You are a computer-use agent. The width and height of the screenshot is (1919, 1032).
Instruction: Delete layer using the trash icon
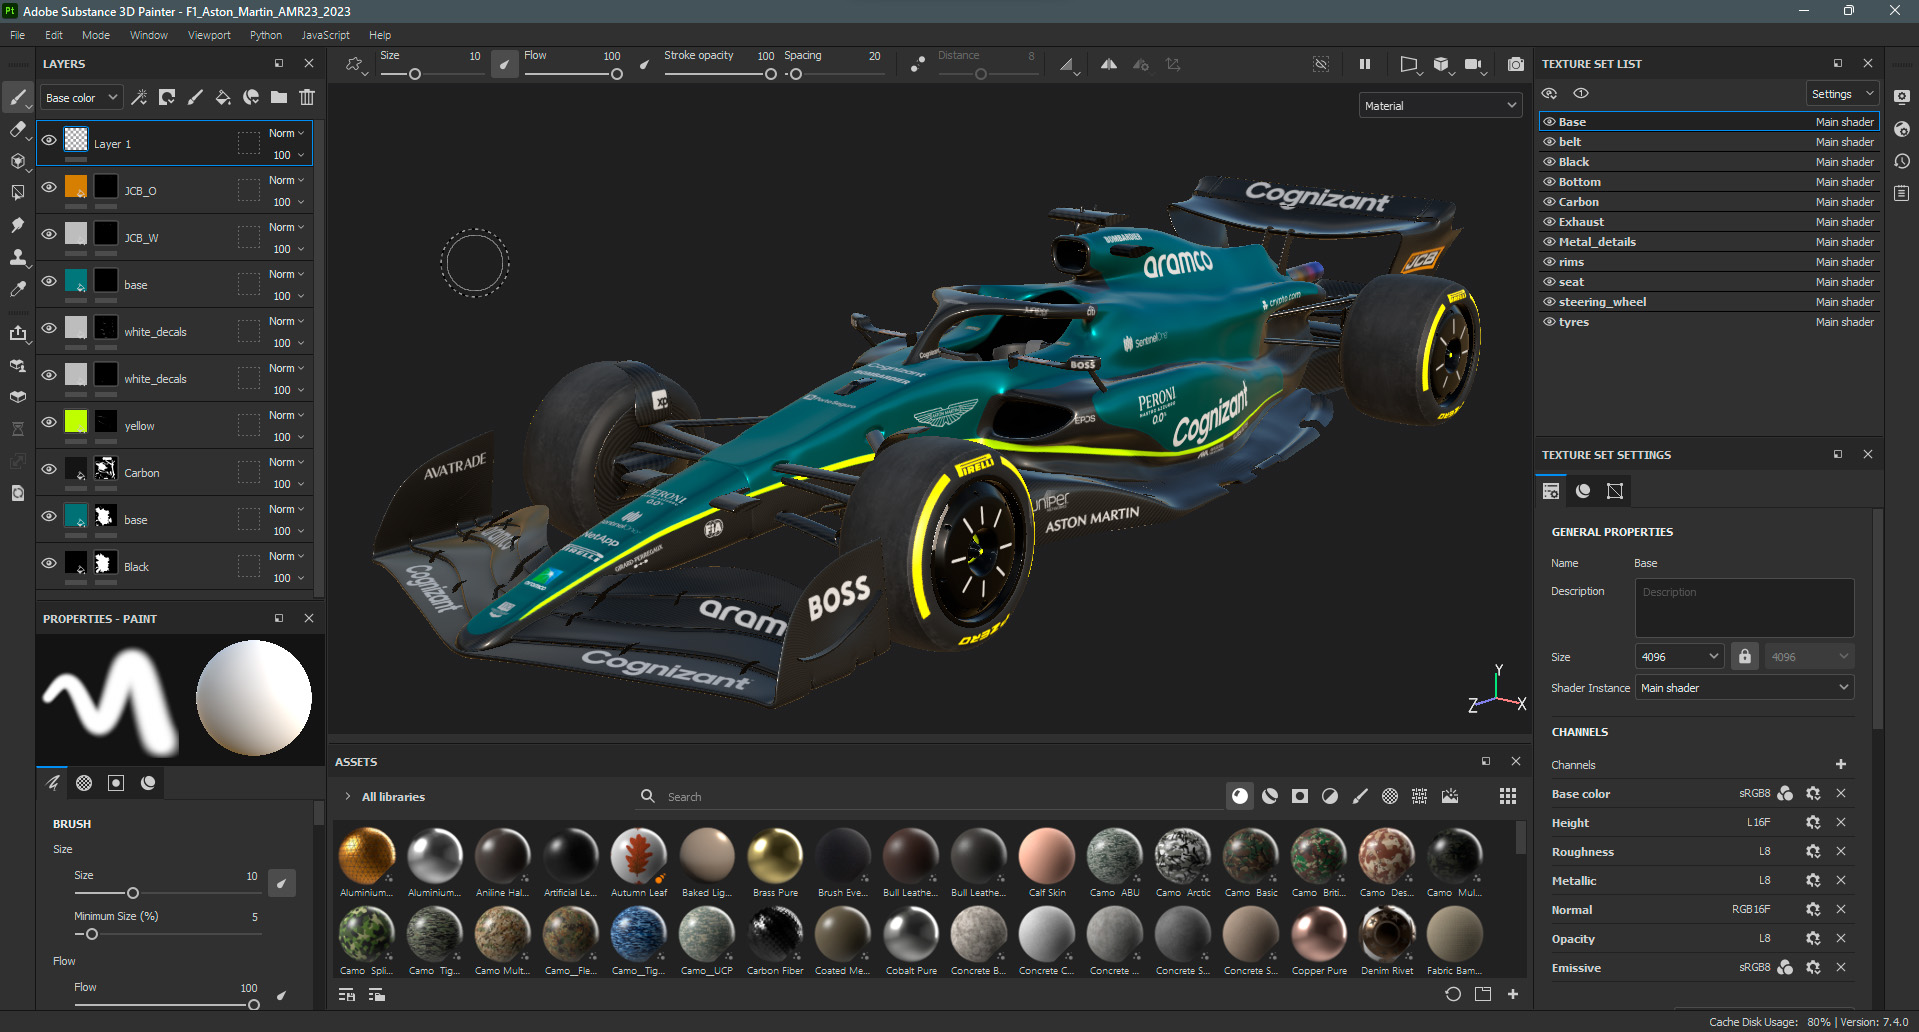pyautogui.click(x=307, y=97)
